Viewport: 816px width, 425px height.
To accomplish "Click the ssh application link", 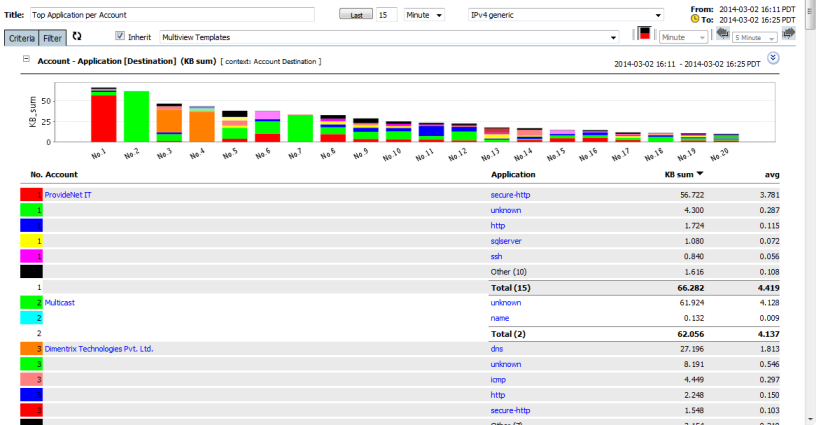I will coord(496,256).
